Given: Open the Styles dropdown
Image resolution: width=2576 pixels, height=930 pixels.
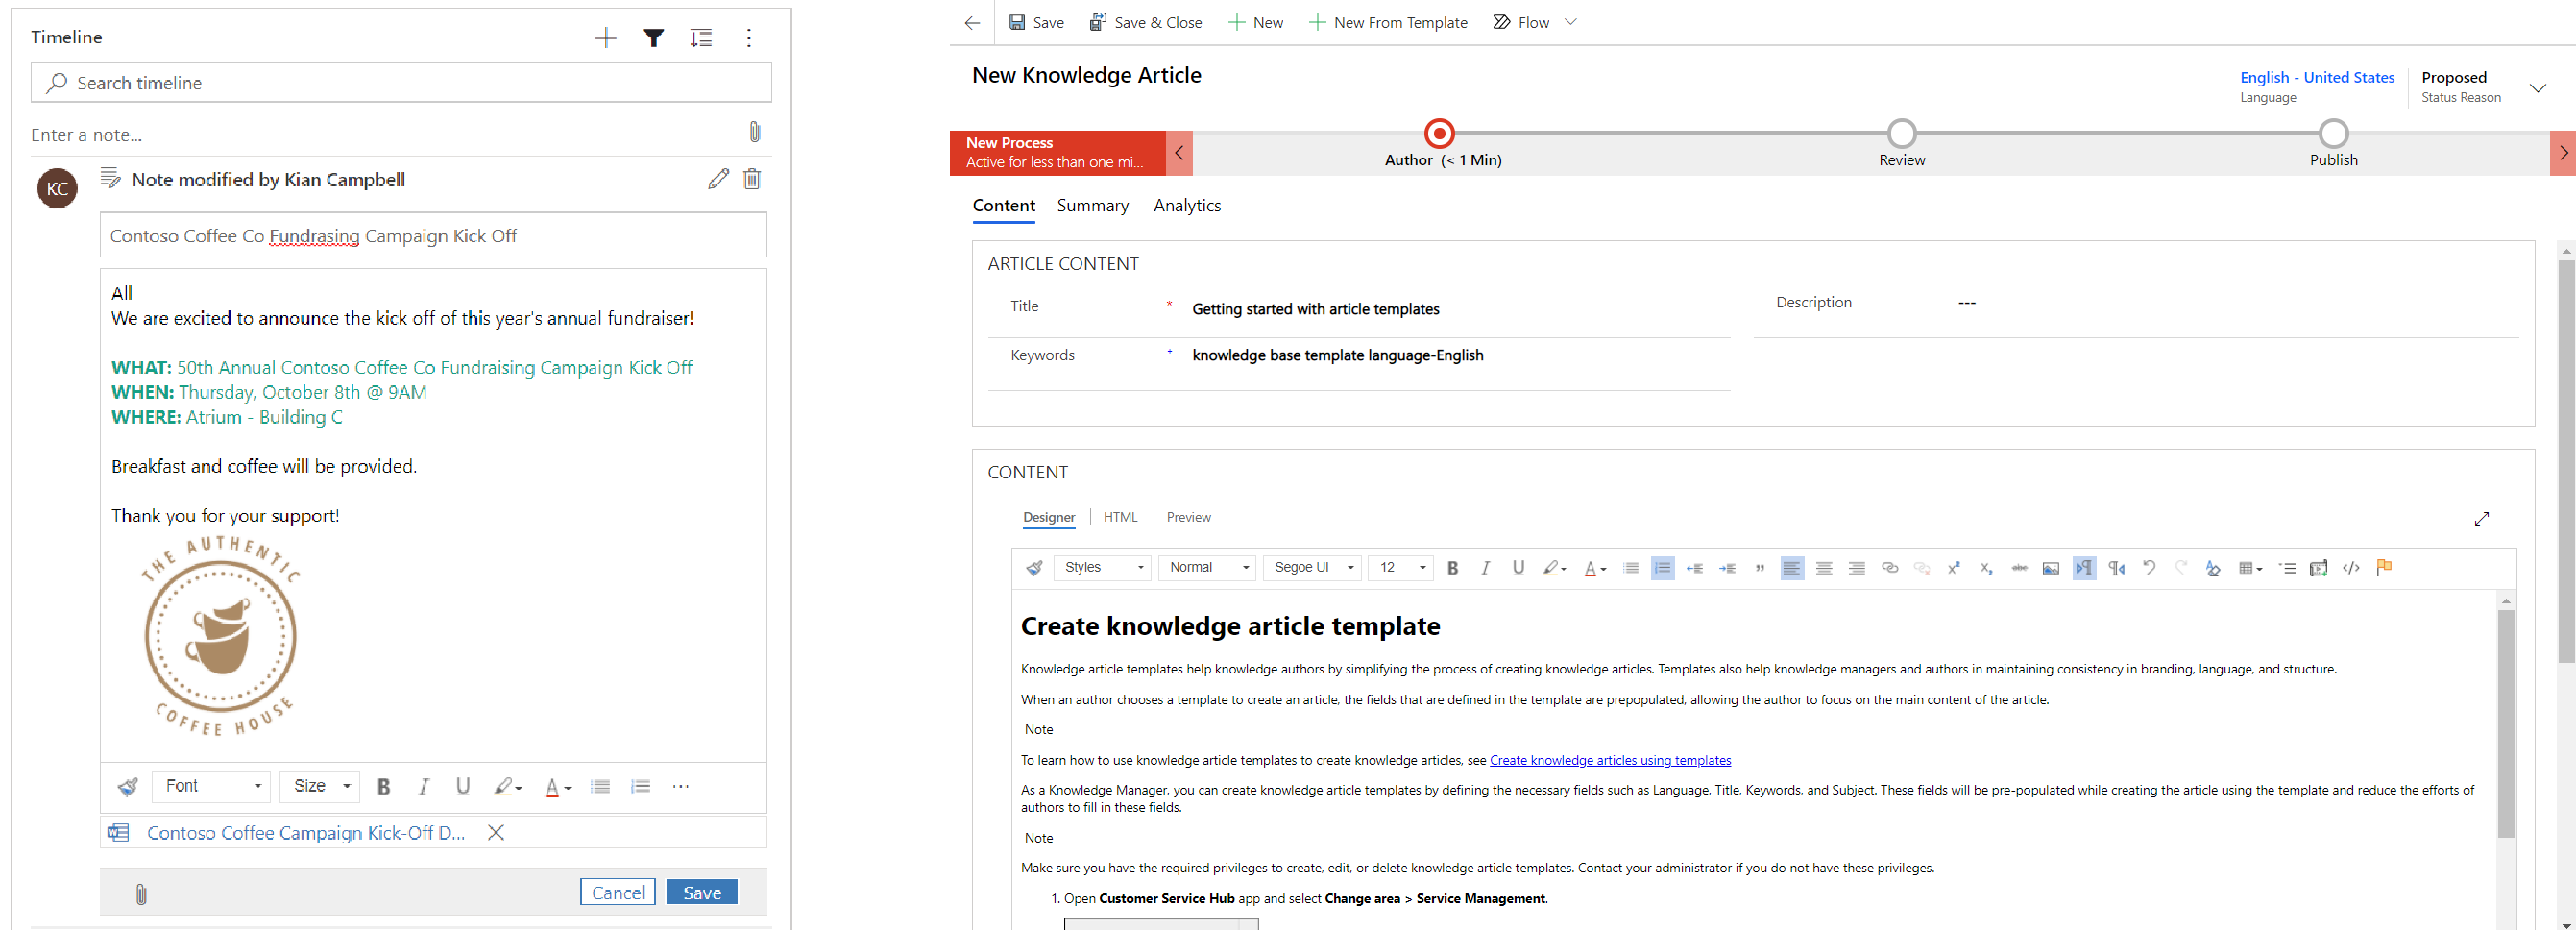Looking at the screenshot, I should coord(1102,568).
